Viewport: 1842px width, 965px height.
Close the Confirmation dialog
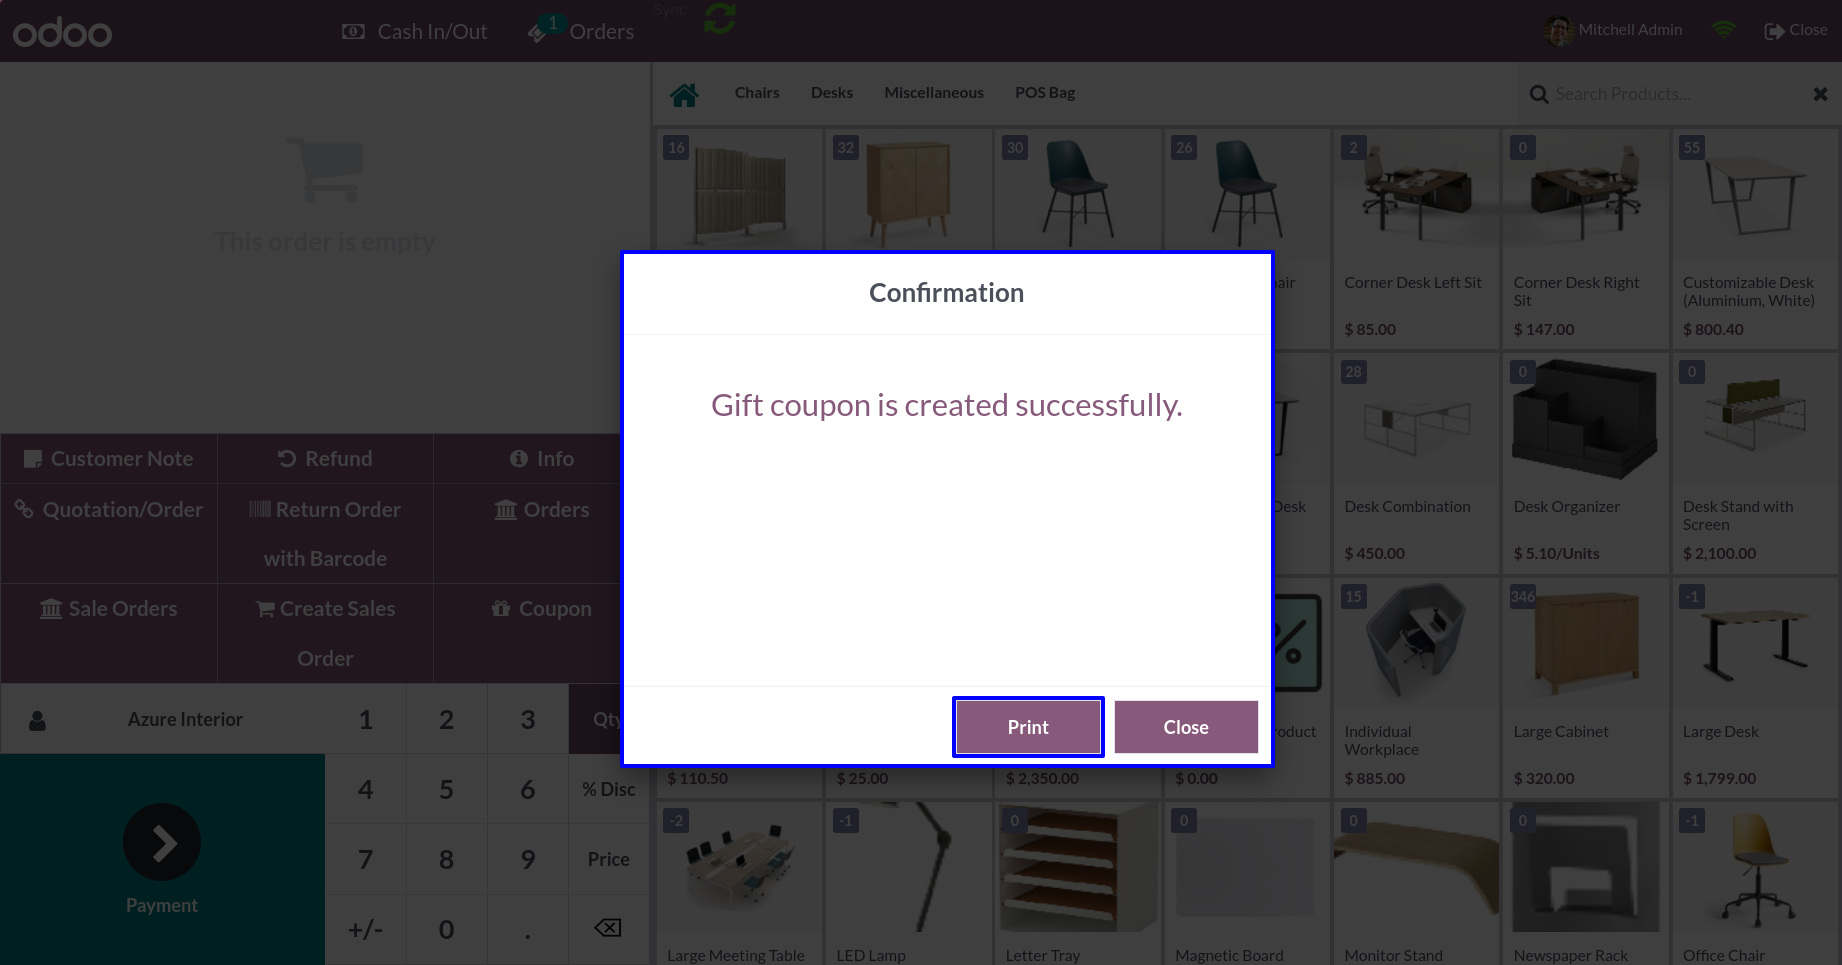click(1186, 727)
